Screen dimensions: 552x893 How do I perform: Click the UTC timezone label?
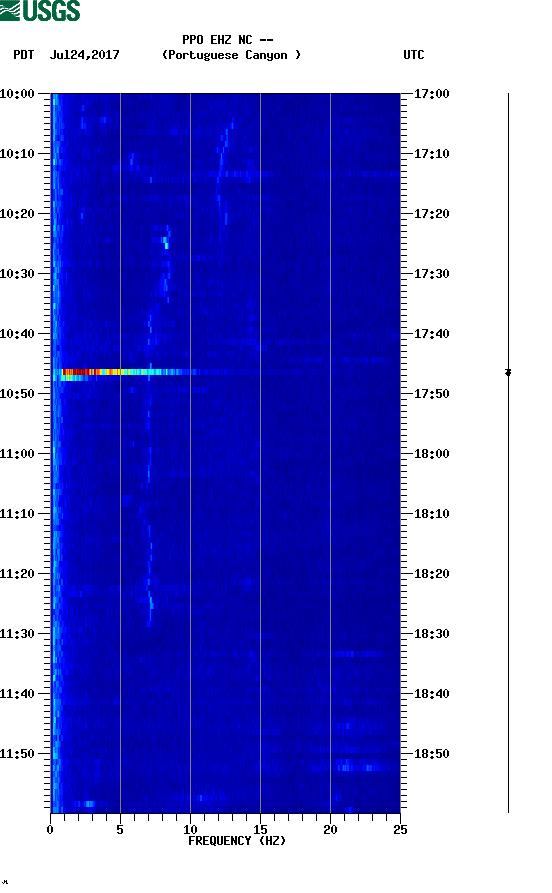(x=414, y=55)
